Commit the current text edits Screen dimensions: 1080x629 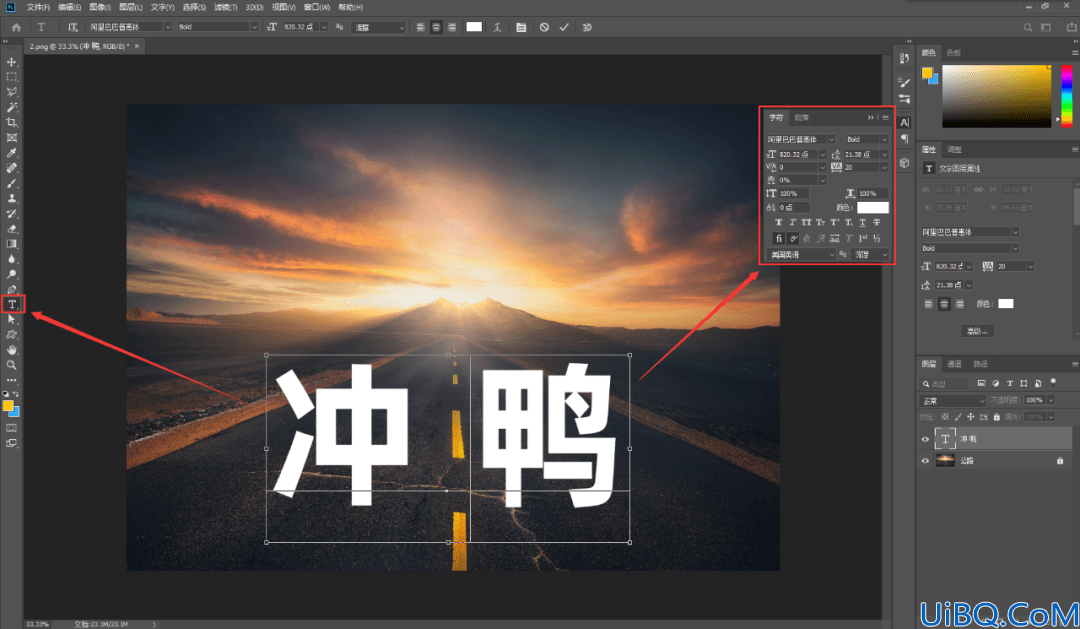tap(564, 28)
